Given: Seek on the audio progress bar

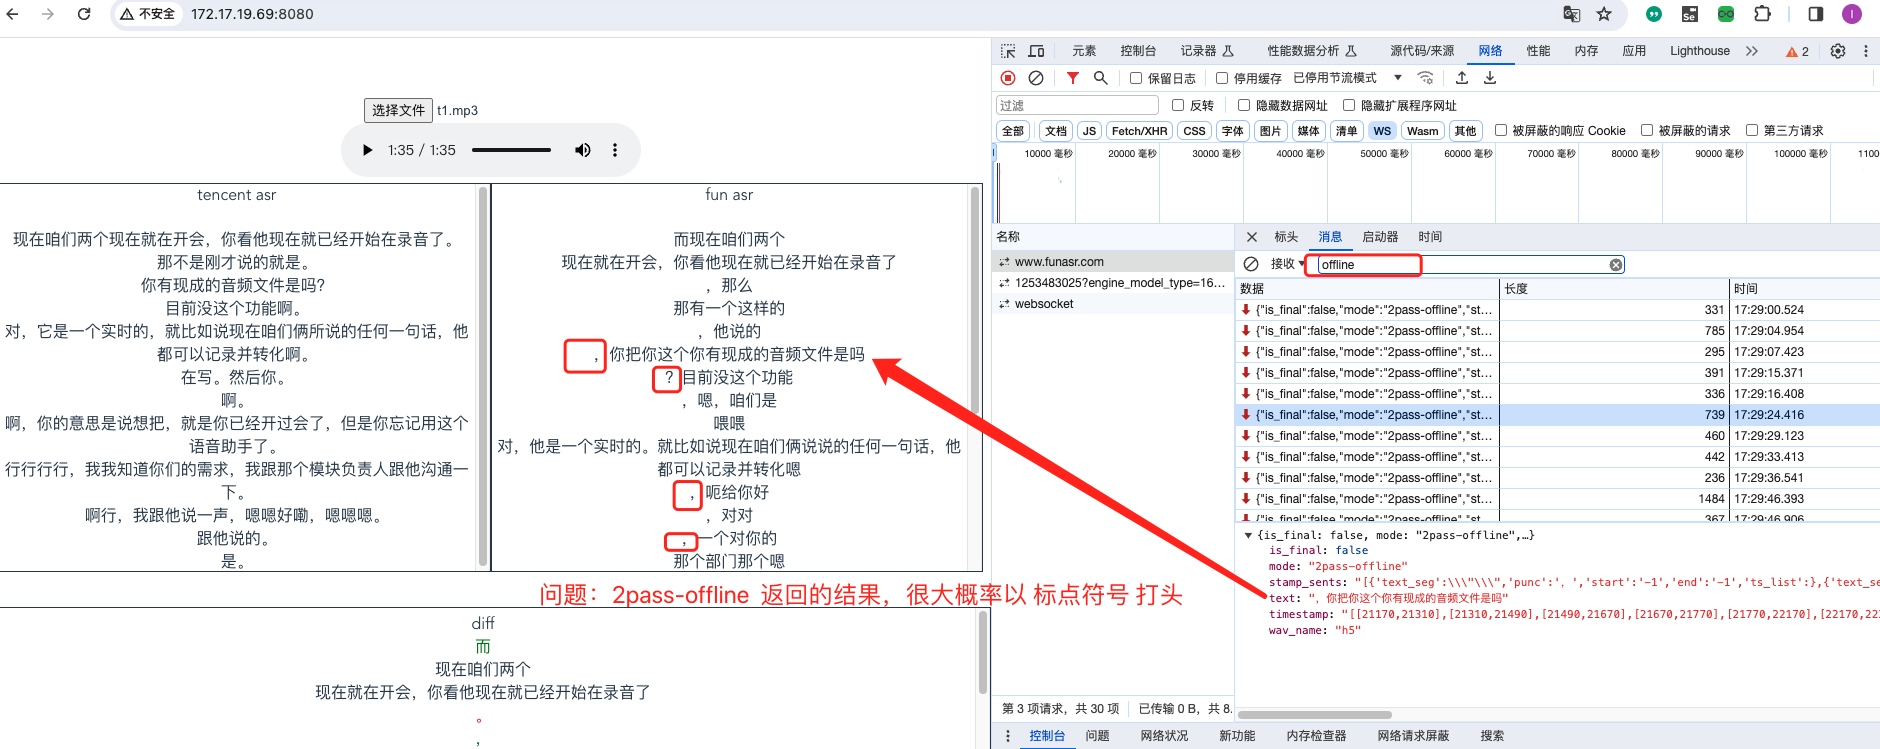Looking at the screenshot, I should 511,150.
